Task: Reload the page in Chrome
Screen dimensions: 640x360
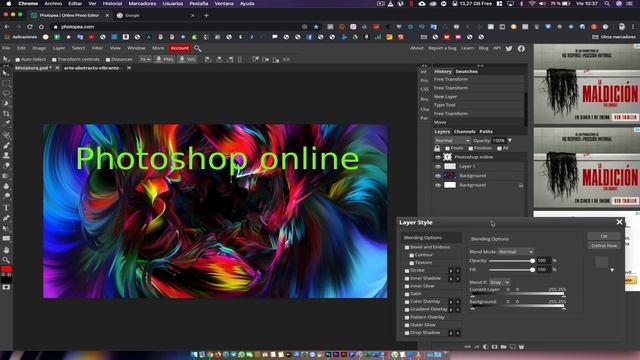Action: click(30, 27)
